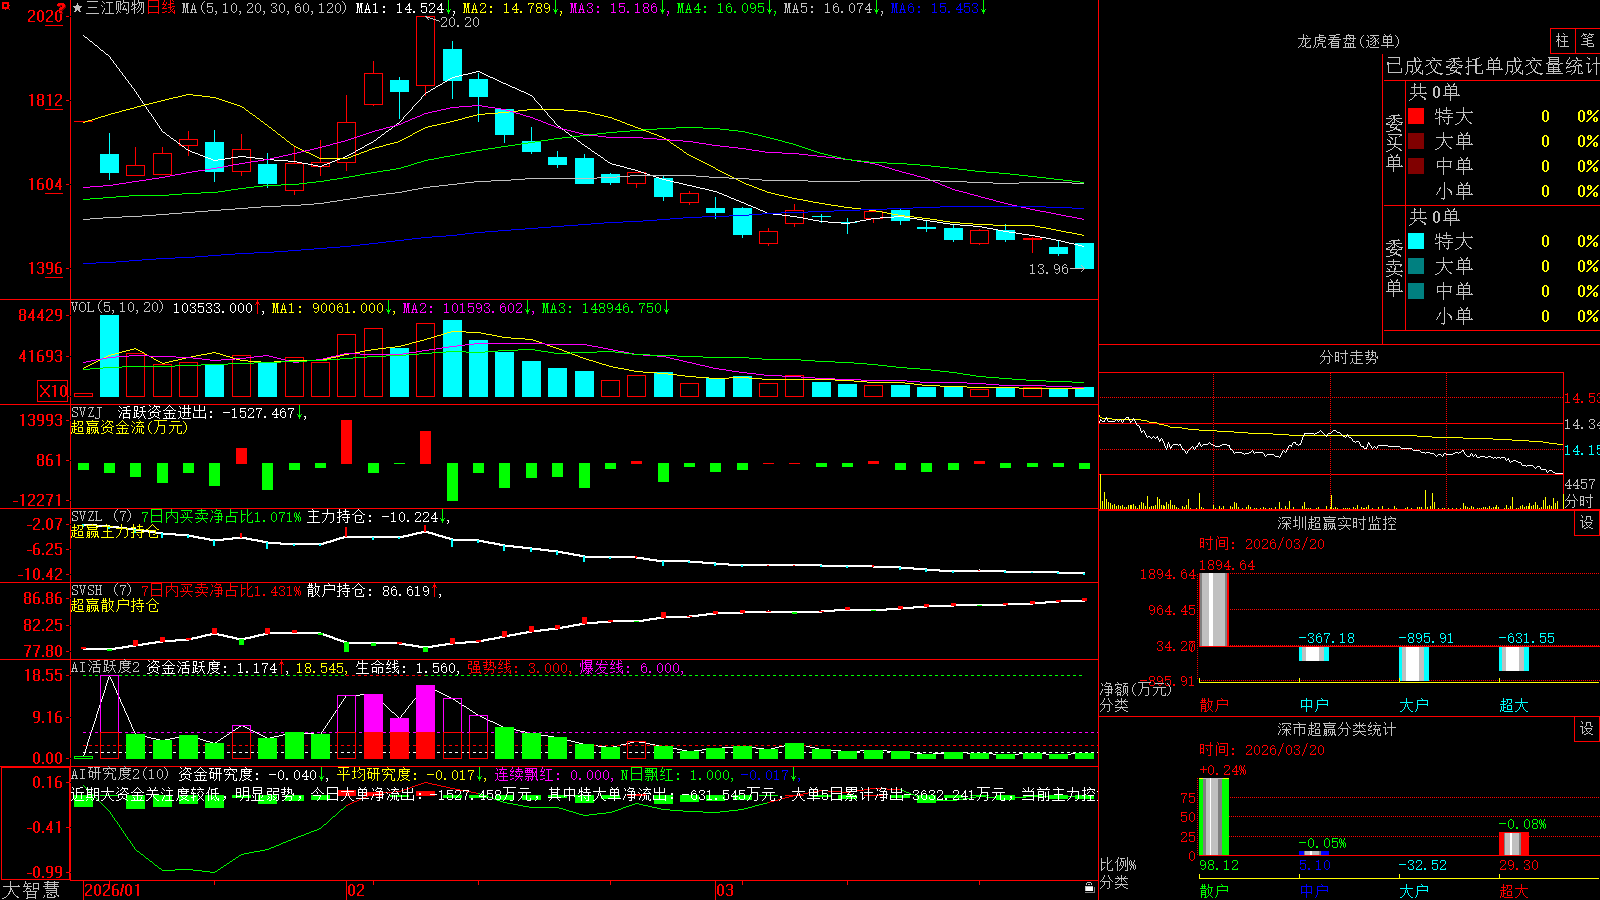The height and width of the screenshot is (900, 1600).
Task: Select the AI研究度2(10) indicator title
Action: click(121, 774)
